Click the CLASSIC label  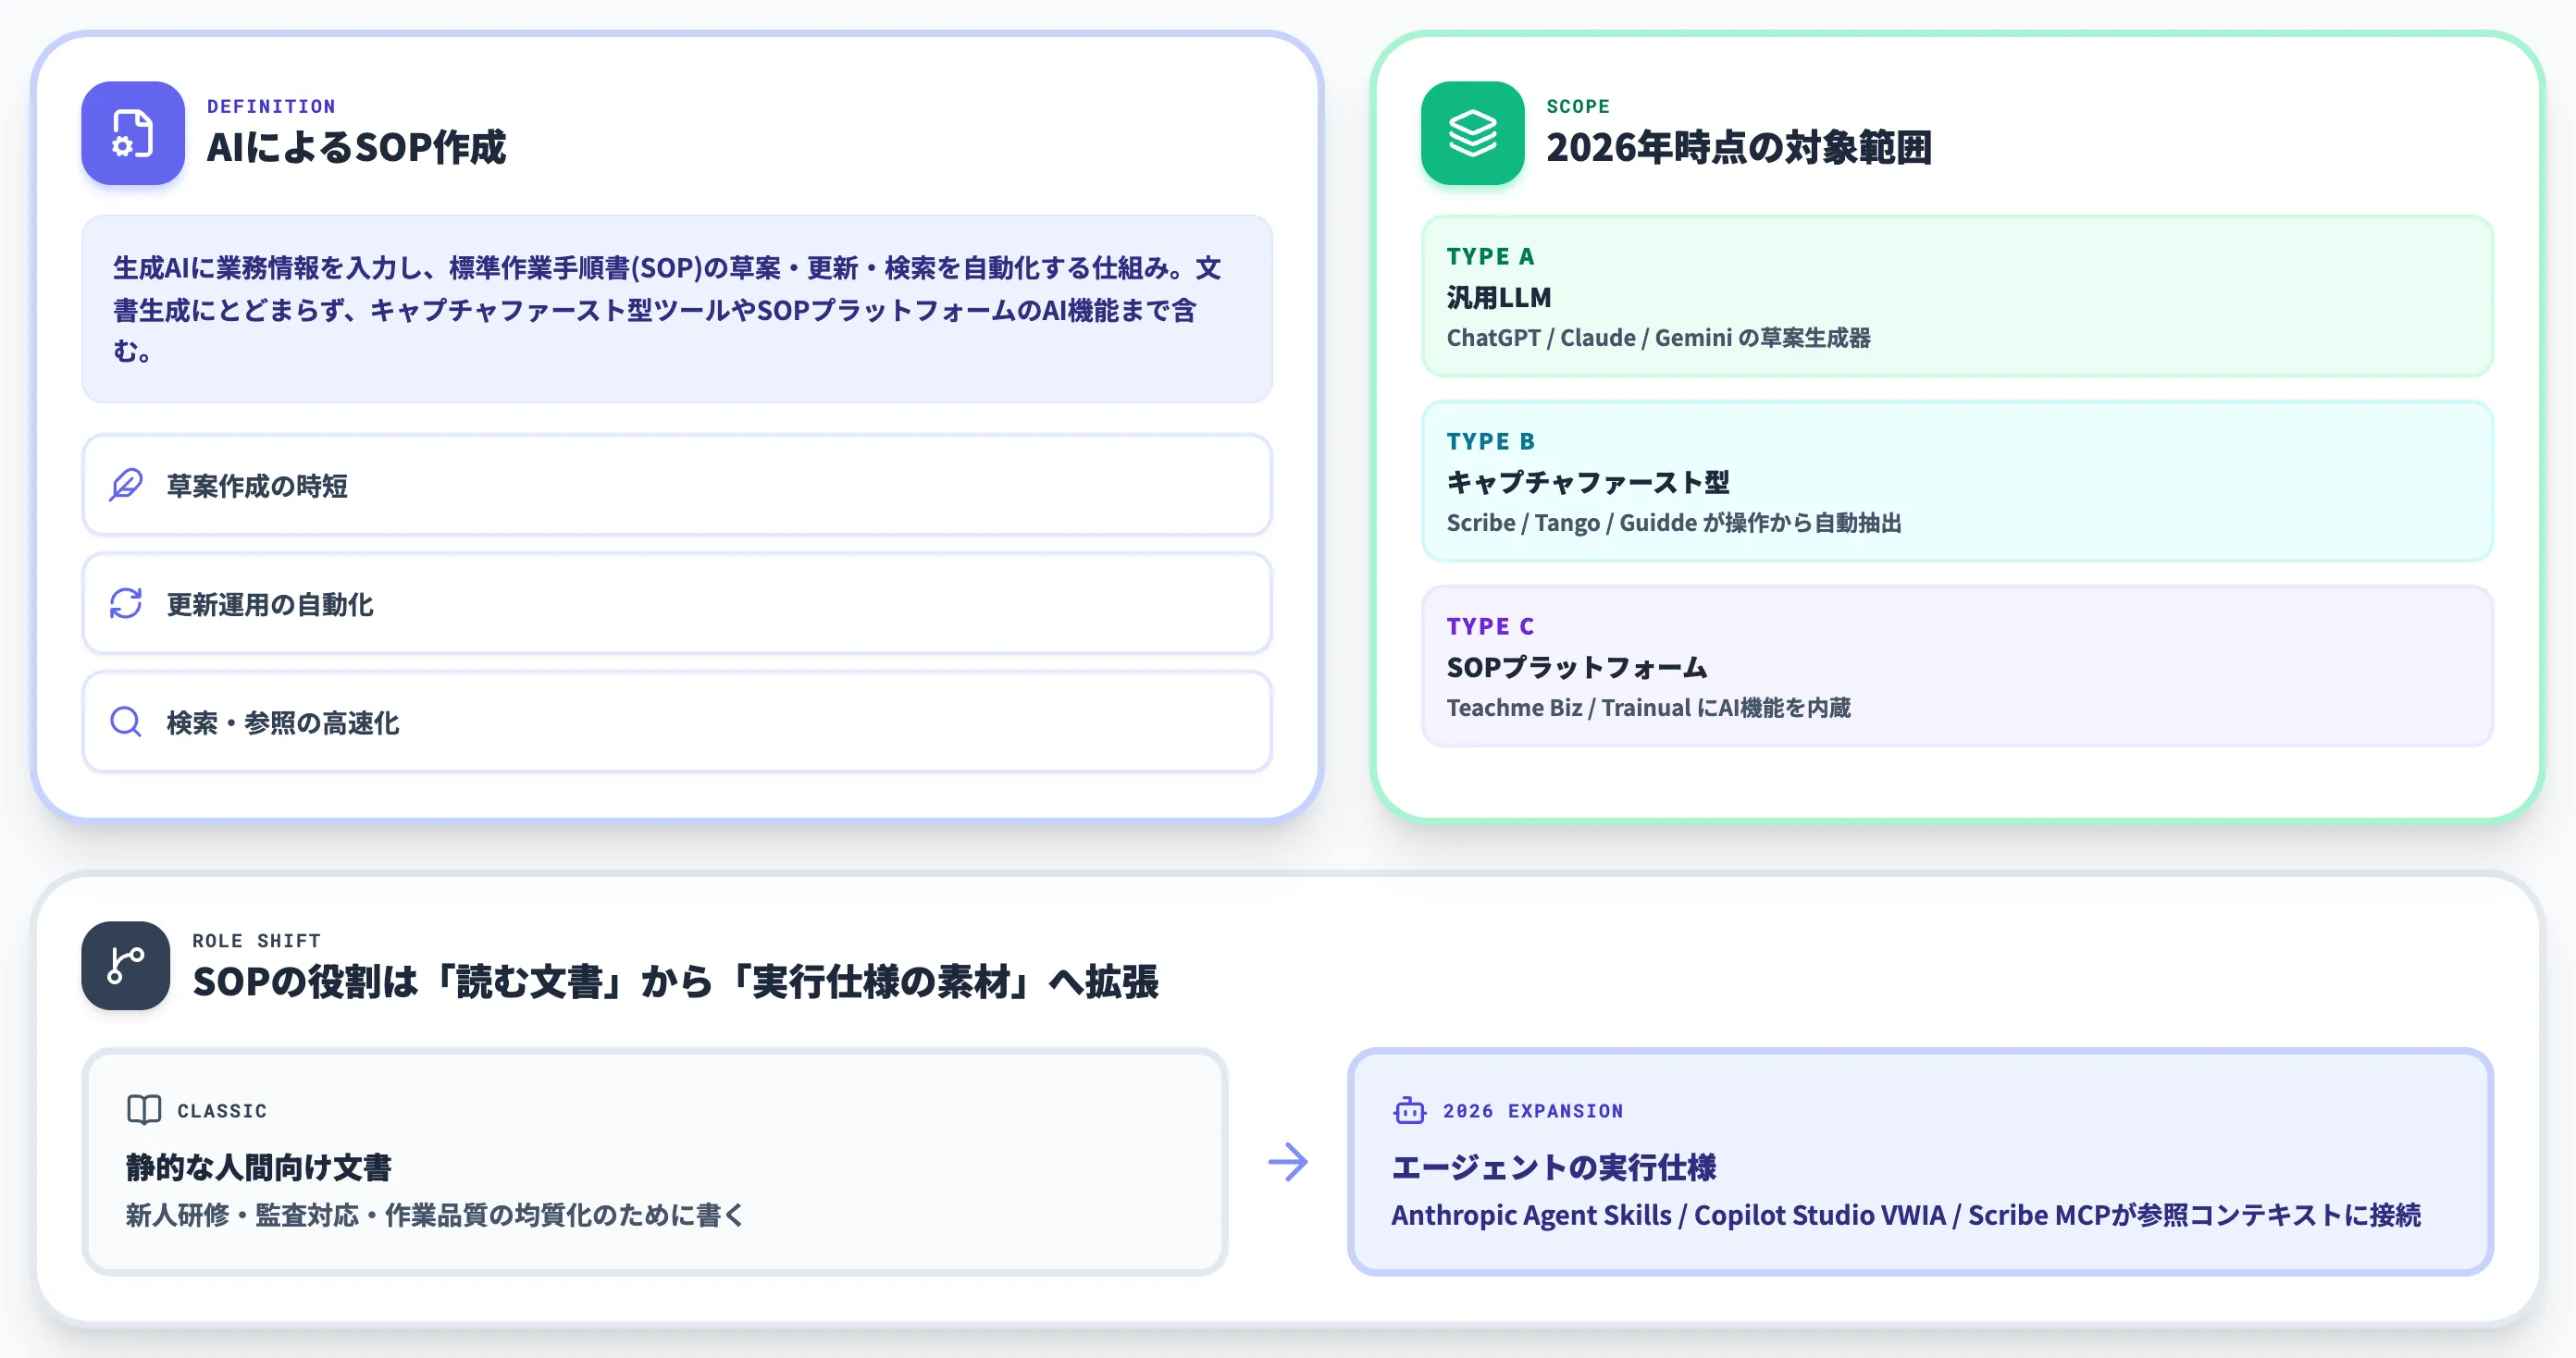click(x=222, y=1111)
